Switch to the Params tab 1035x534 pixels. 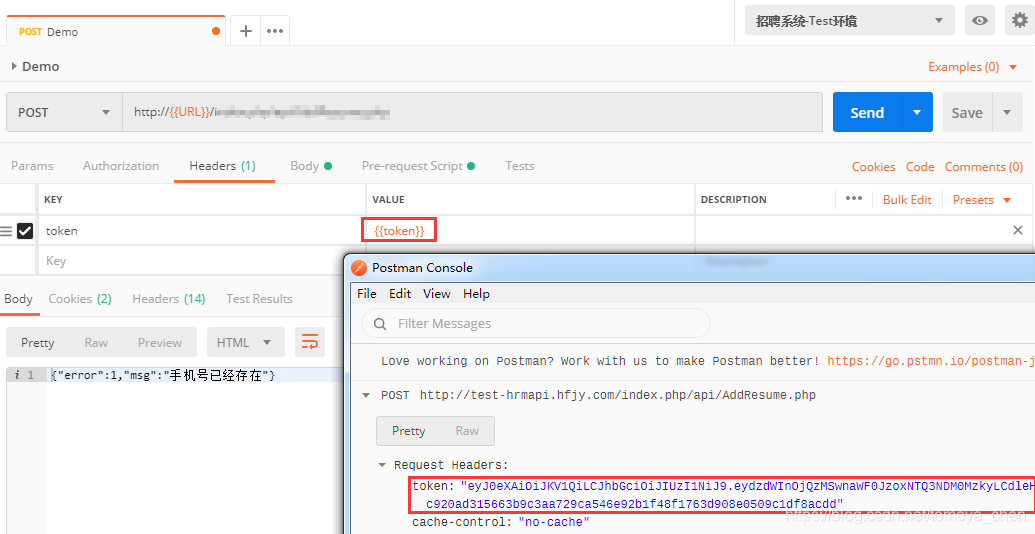32,166
